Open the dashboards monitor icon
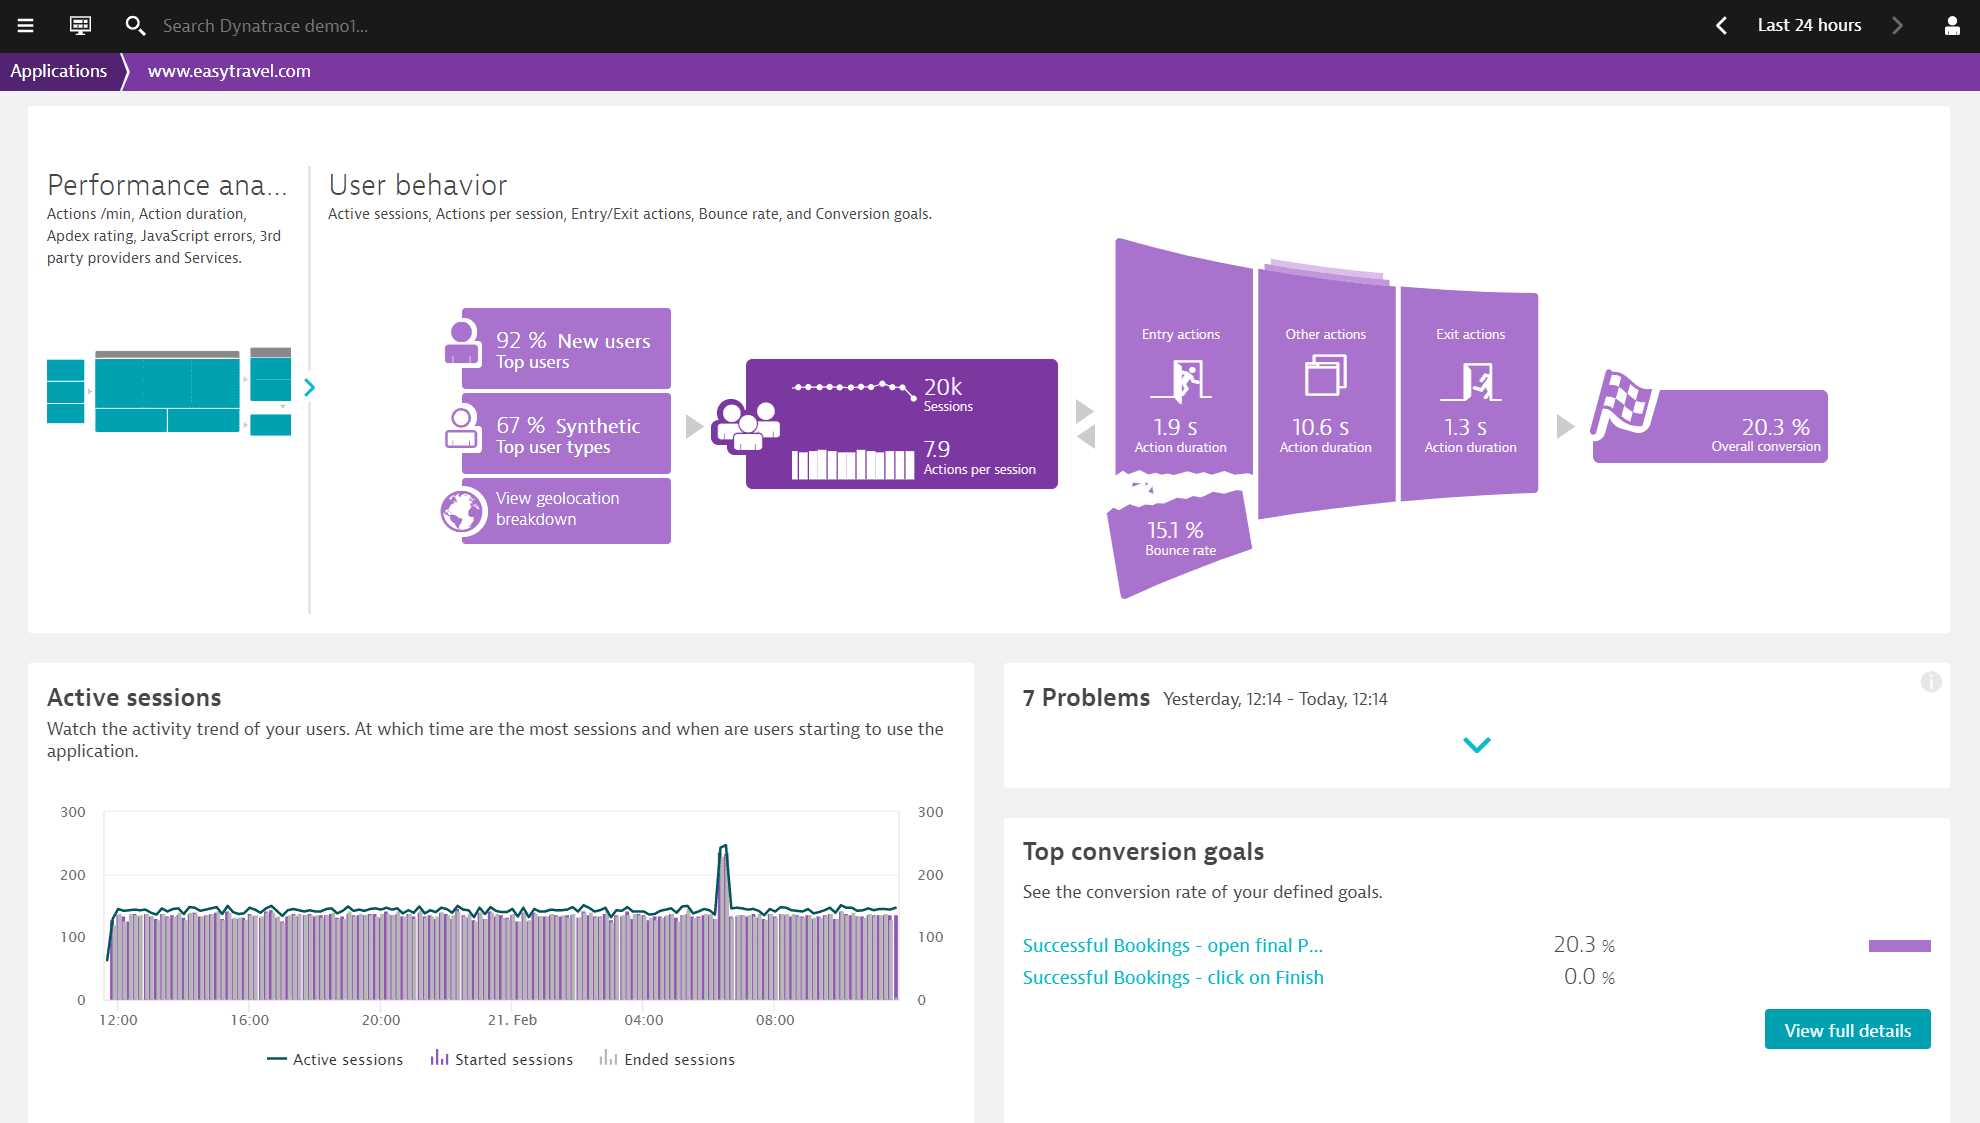The image size is (1980, 1123). click(x=80, y=26)
